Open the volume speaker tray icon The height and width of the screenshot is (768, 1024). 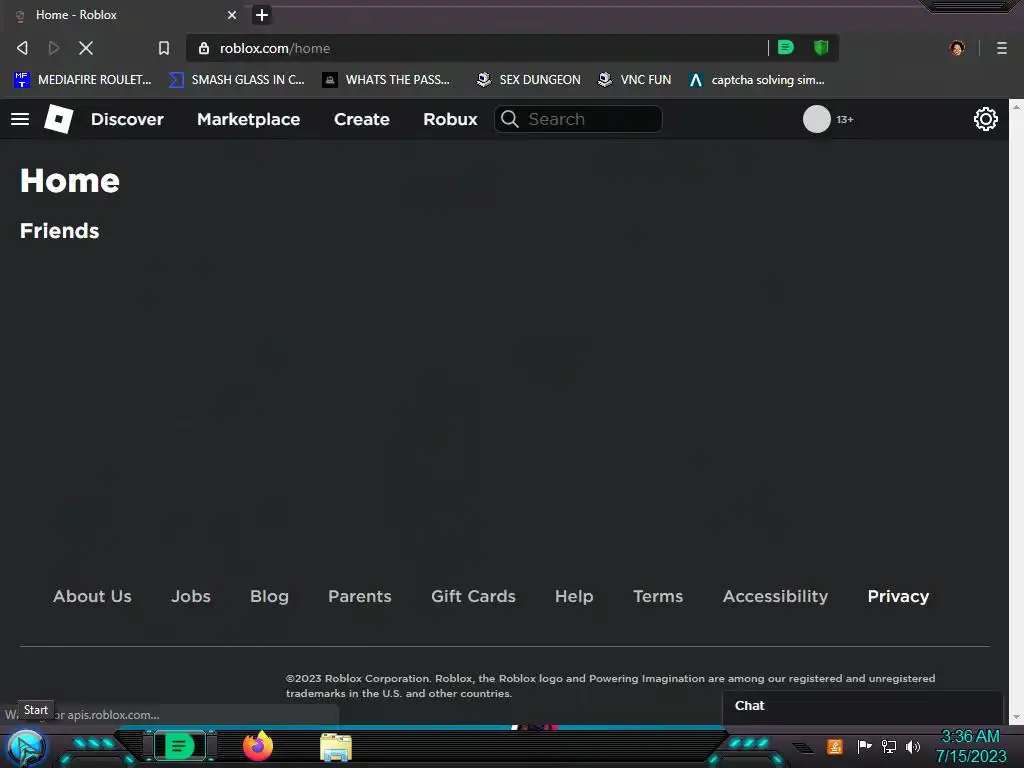(913, 746)
